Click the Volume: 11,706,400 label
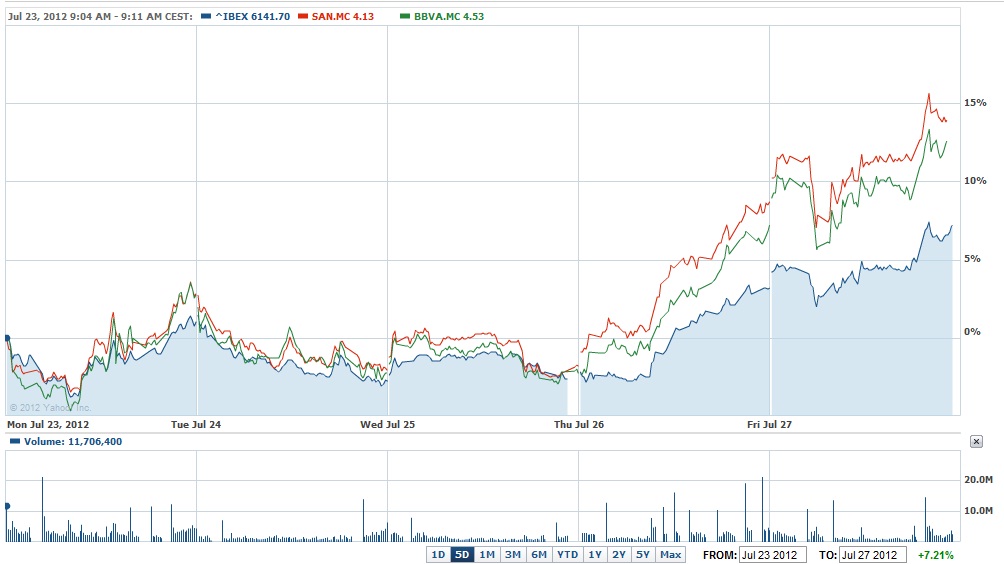 (x=73, y=442)
